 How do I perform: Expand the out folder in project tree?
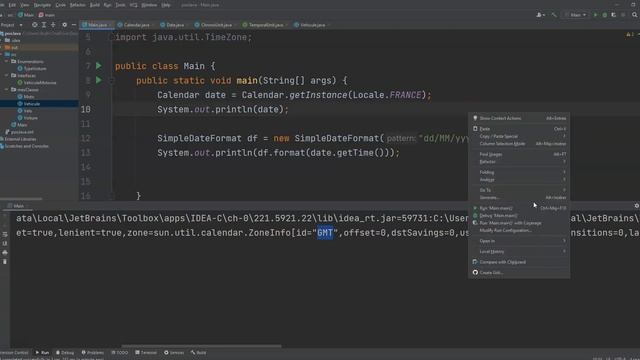[2, 47]
